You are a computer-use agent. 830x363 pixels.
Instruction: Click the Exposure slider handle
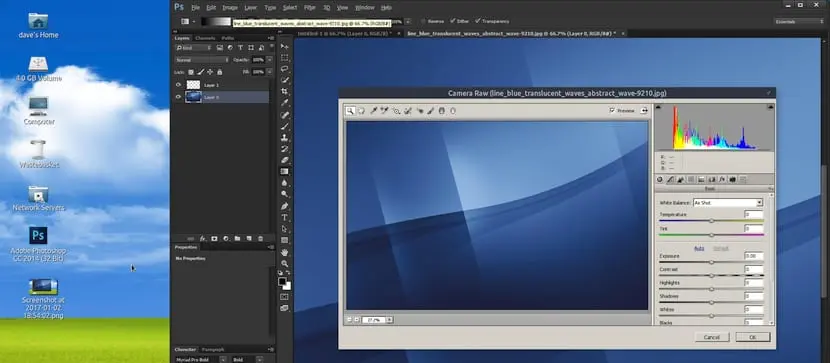[x=711, y=262]
